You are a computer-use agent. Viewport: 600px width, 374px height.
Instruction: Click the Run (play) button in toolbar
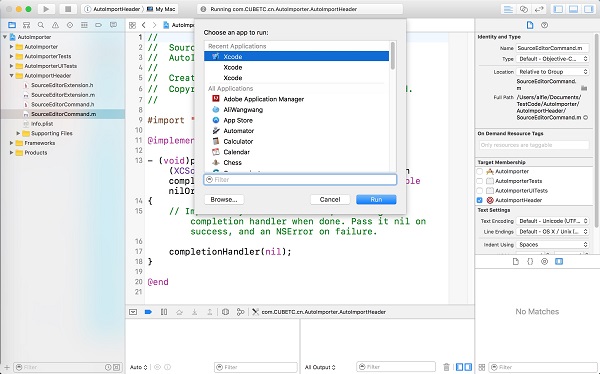(46, 9)
